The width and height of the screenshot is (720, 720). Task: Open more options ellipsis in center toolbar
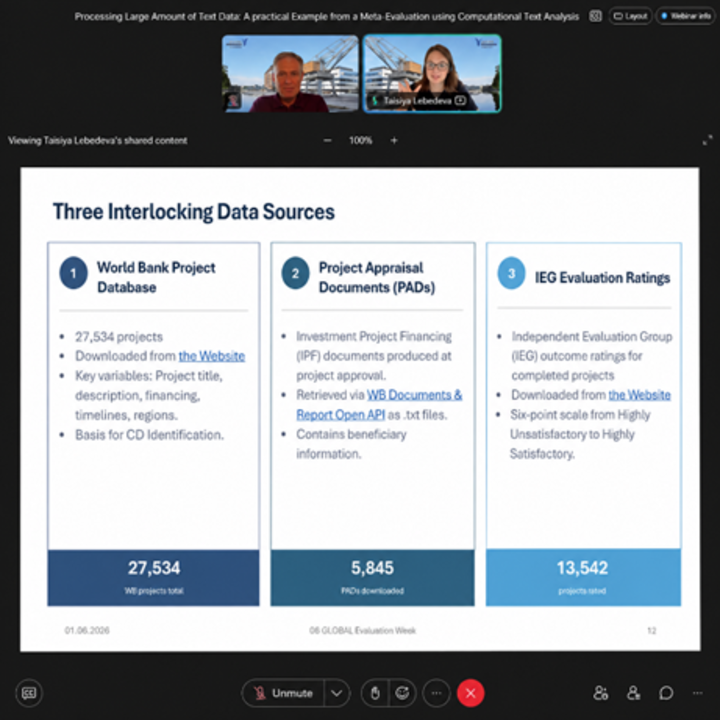pos(436,693)
